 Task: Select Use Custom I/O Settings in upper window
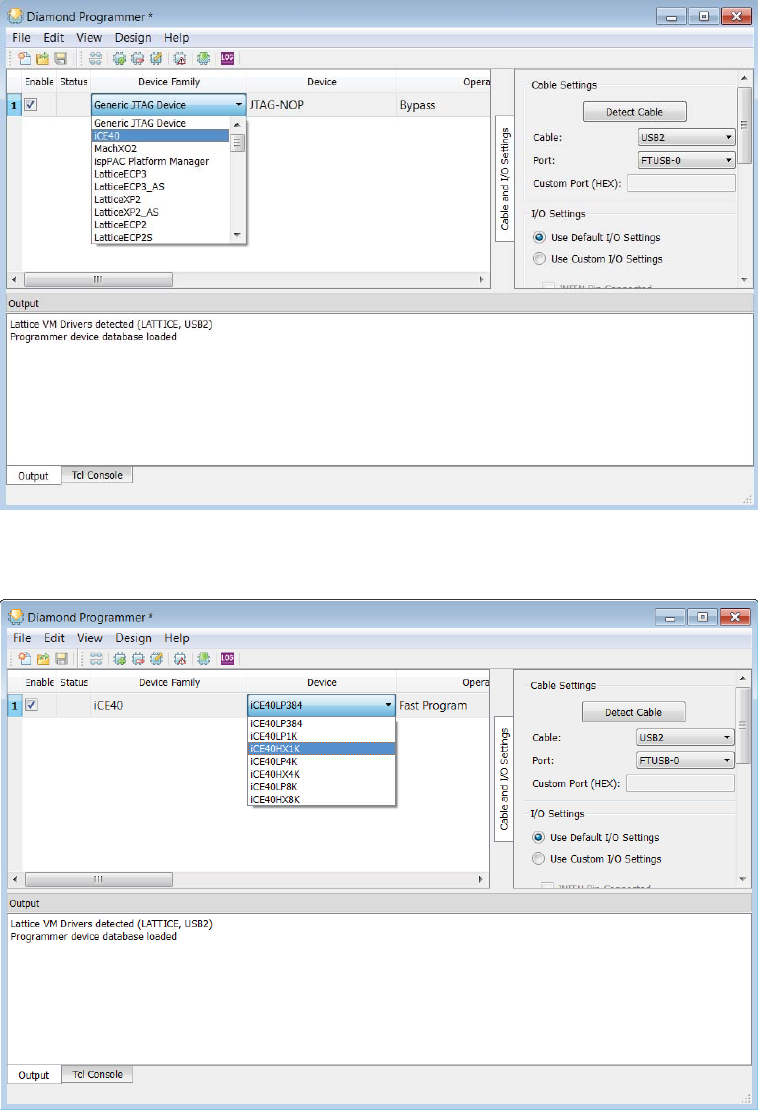tap(539, 259)
